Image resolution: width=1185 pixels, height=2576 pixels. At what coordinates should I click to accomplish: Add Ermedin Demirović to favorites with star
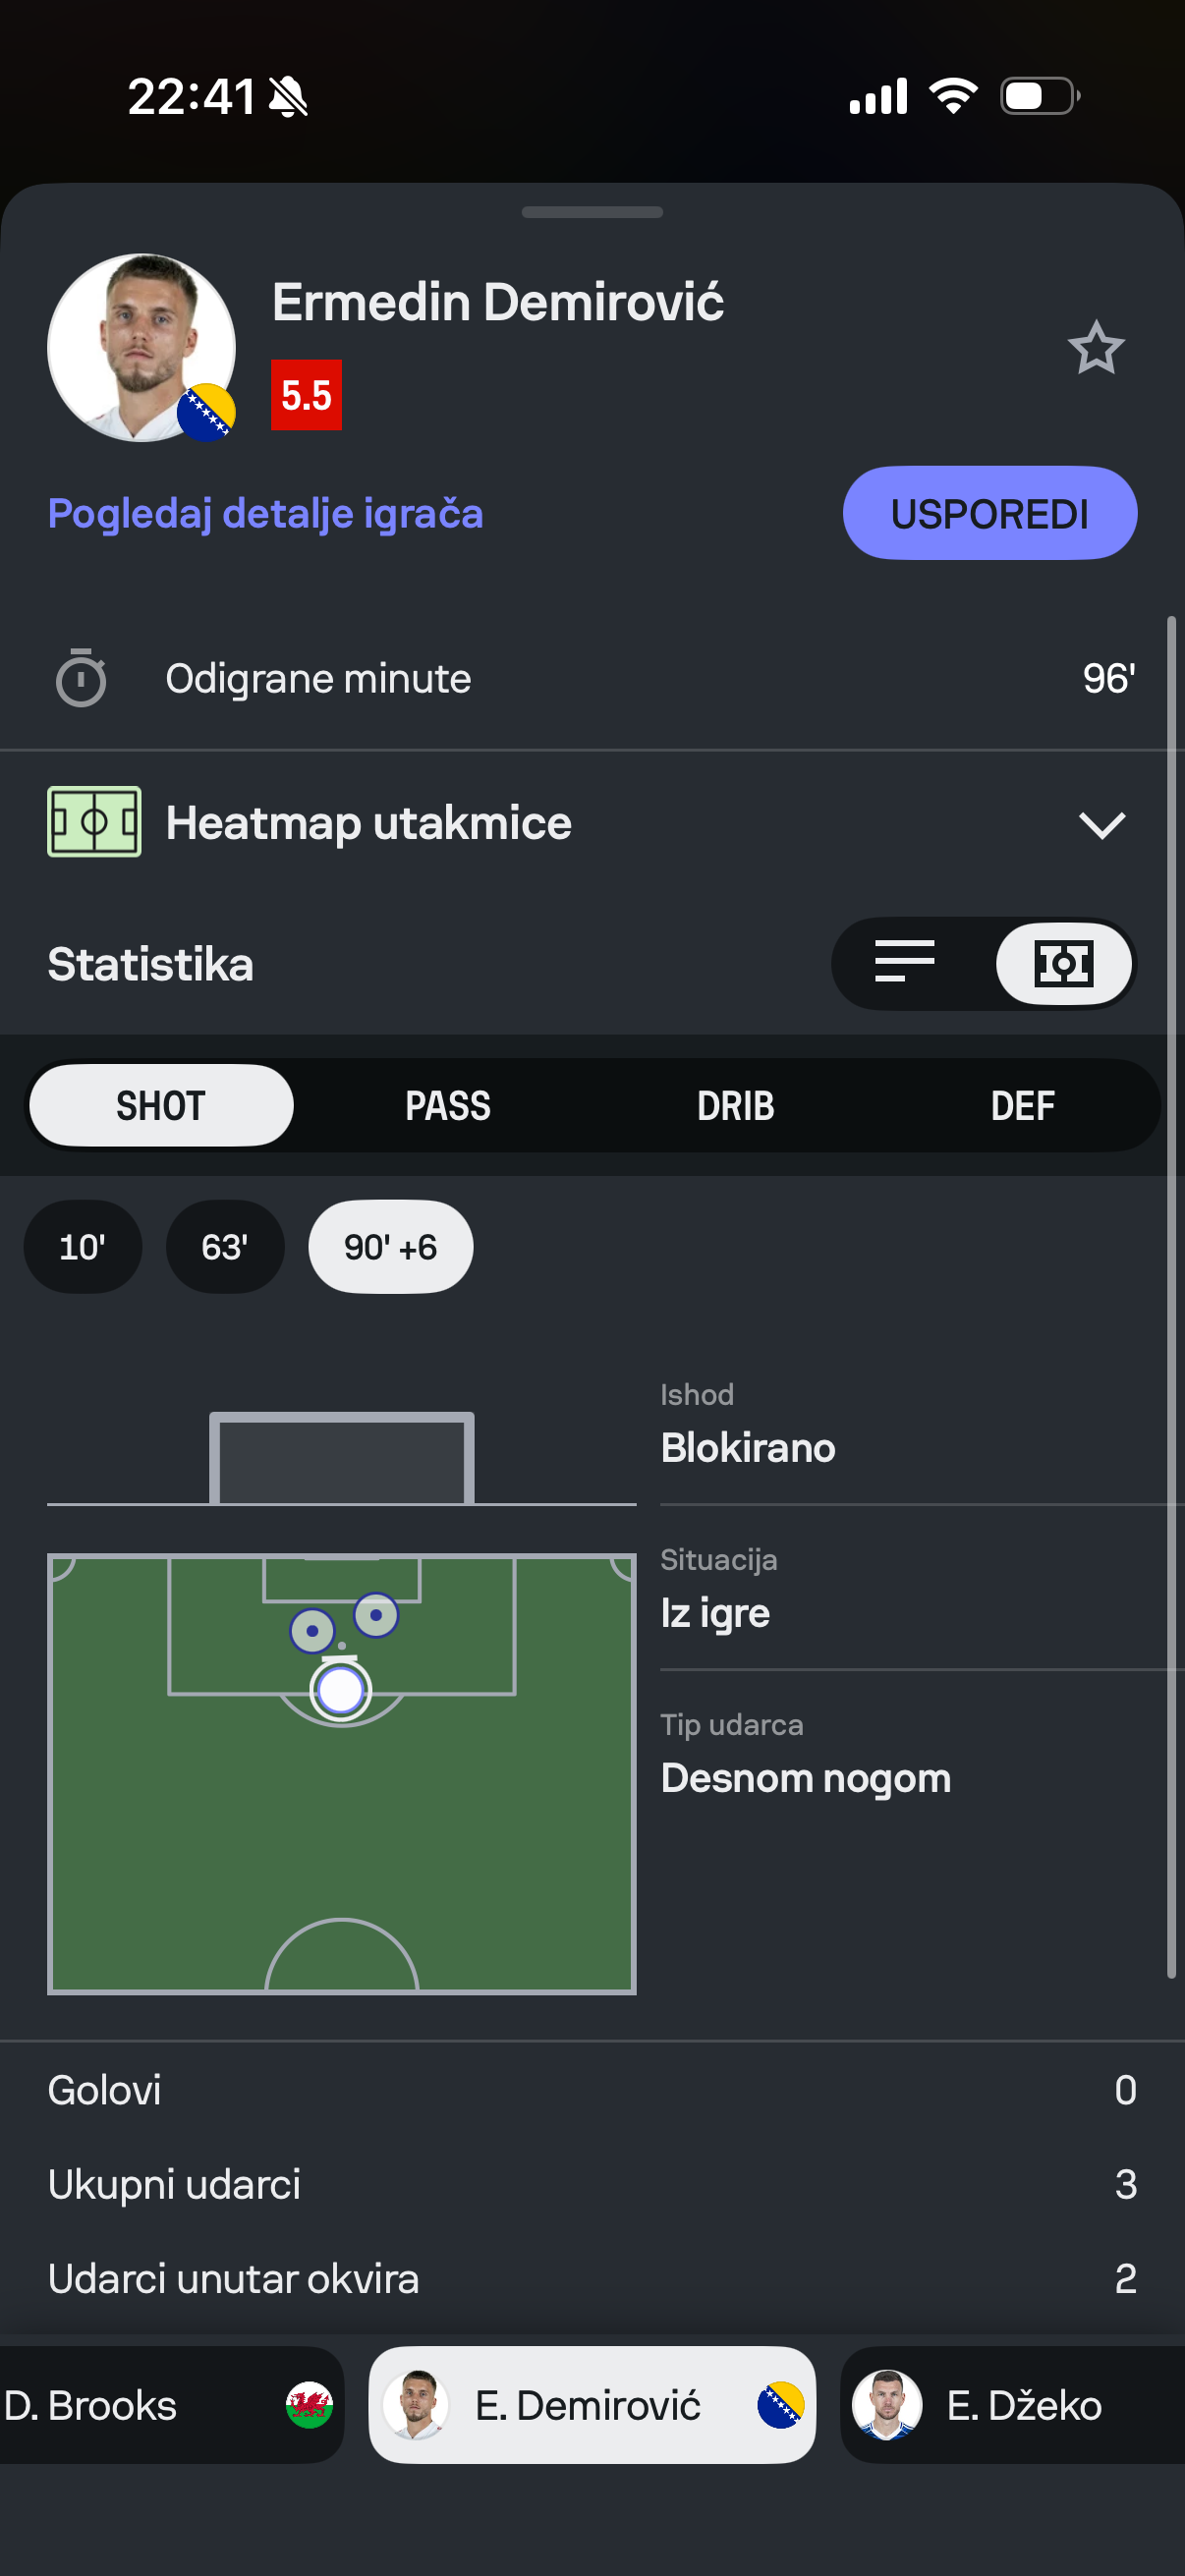1096,348
